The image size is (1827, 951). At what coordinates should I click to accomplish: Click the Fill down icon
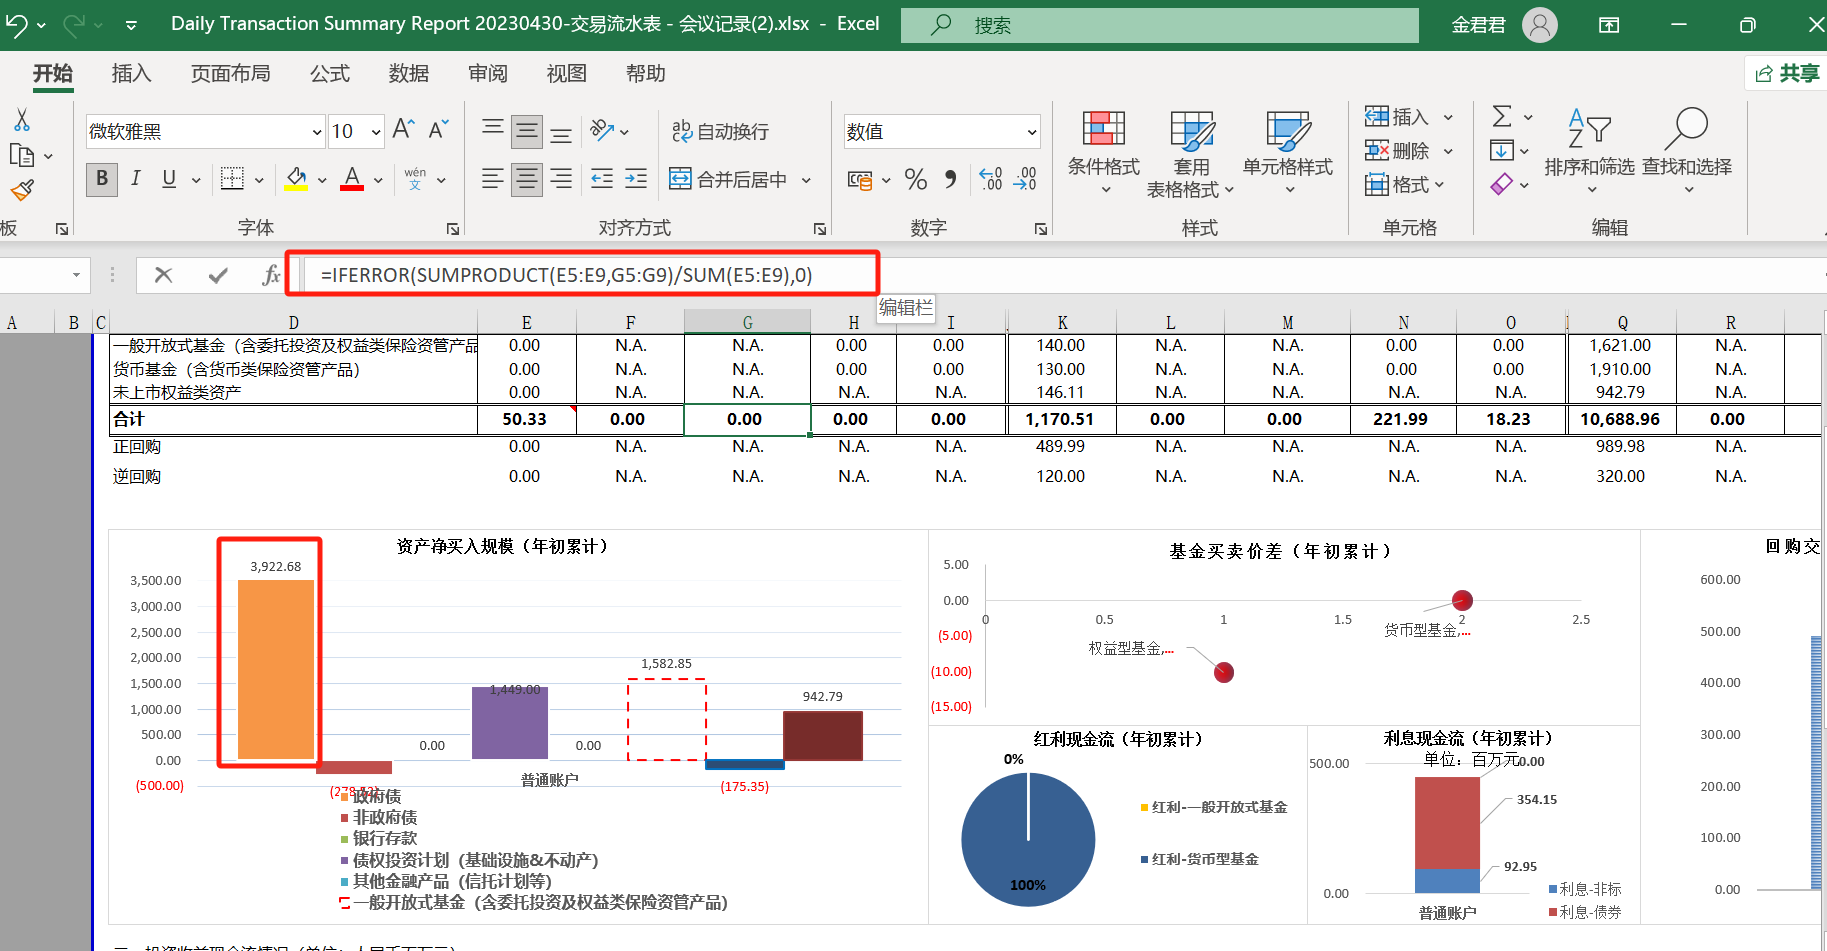tap(1502, 151)
